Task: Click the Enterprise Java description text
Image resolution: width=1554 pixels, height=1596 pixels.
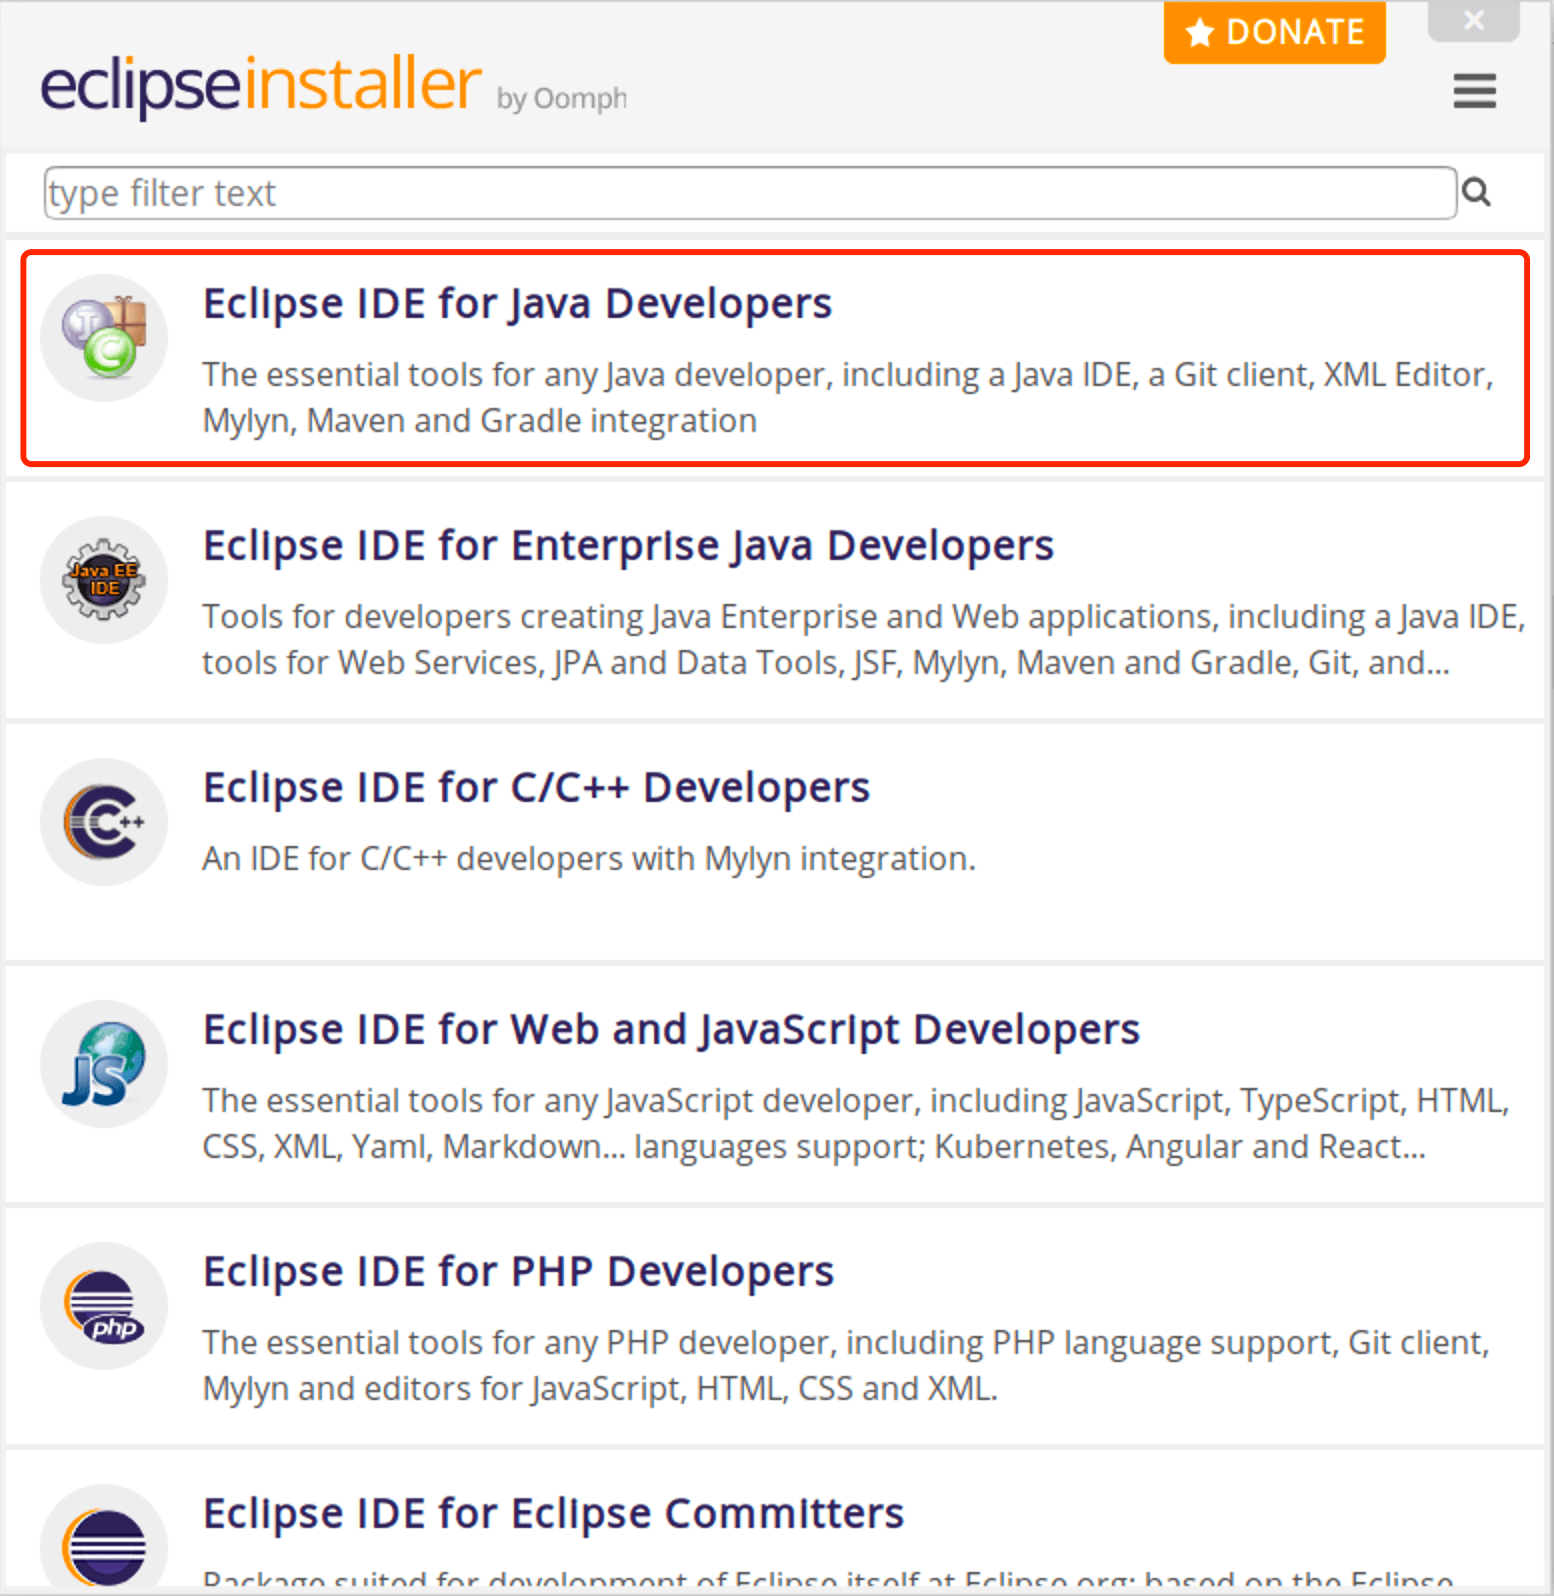Action: (x=864, y=639)
